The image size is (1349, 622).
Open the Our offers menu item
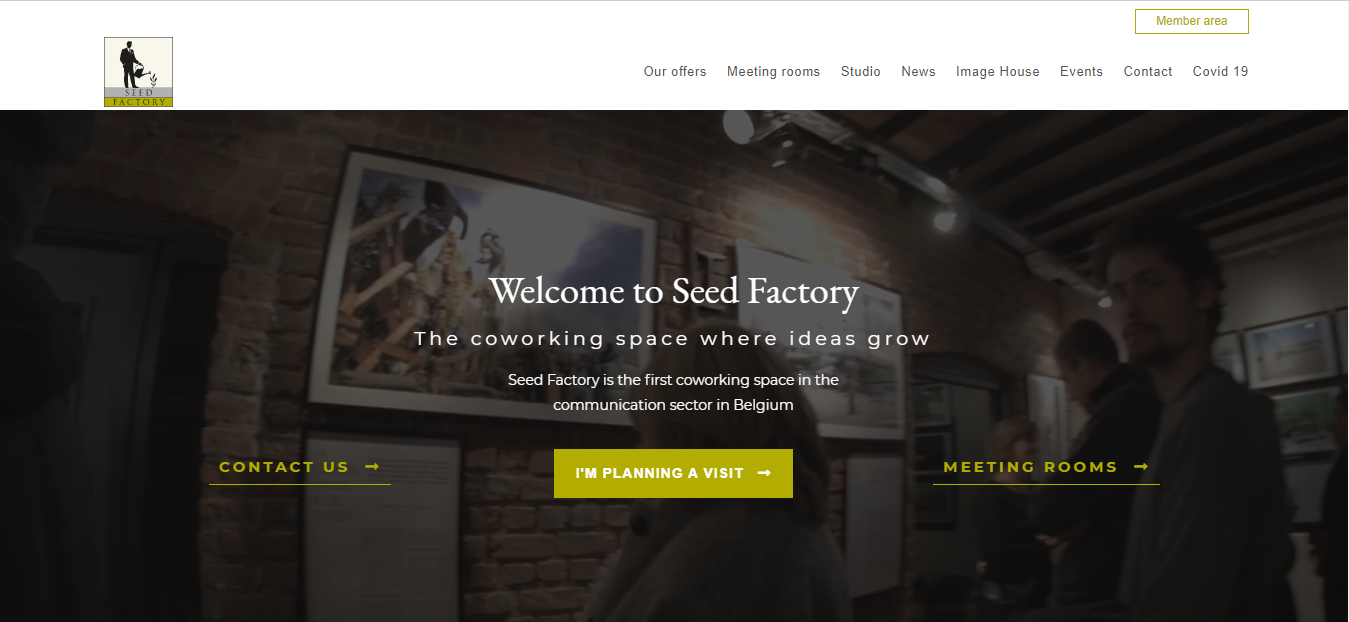[x=675, y=72]
